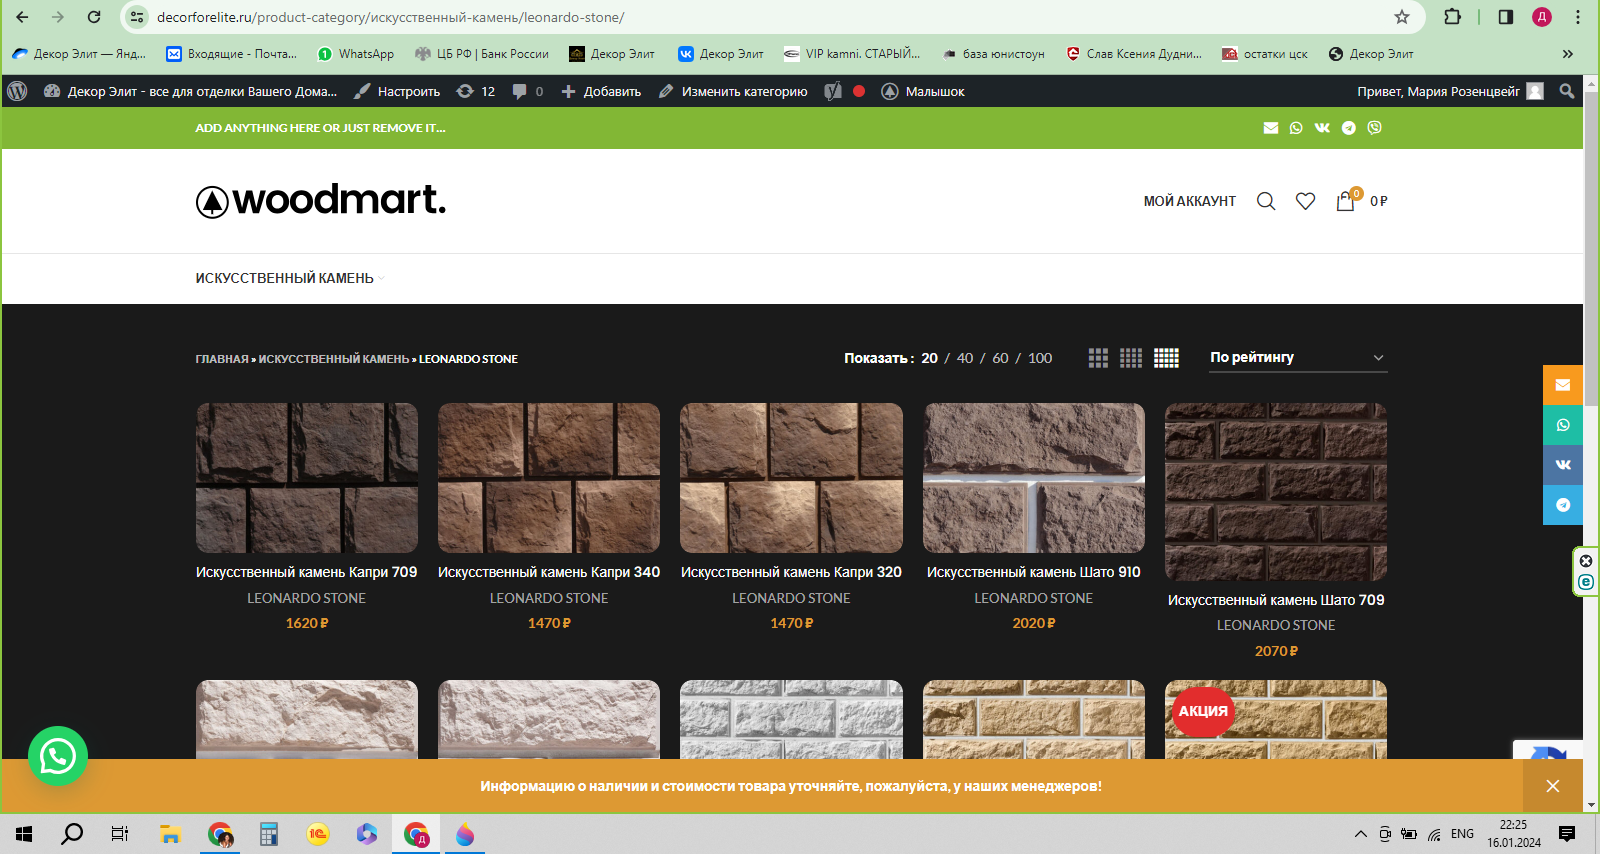Open the browser extensions menu
Viewport: 1600px width, 854px height.
pyautogui.click(x=1453, y=17)
